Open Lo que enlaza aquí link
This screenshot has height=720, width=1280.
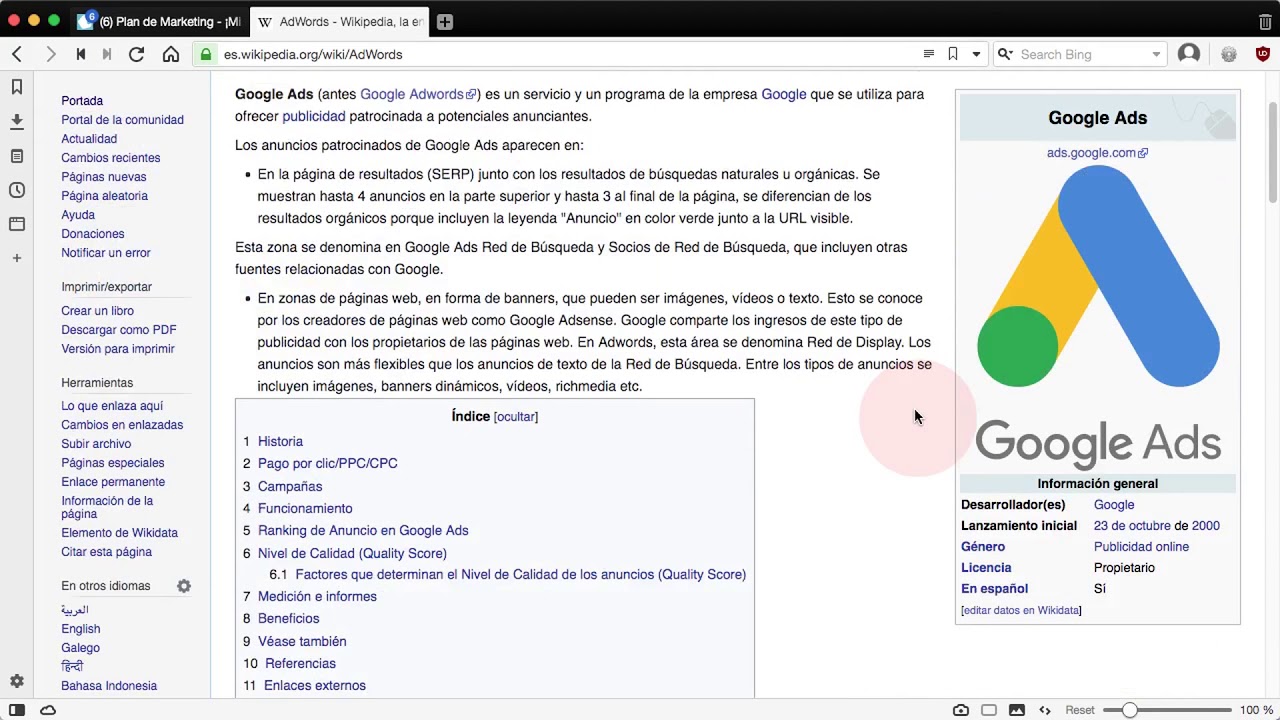click(112, 406)
